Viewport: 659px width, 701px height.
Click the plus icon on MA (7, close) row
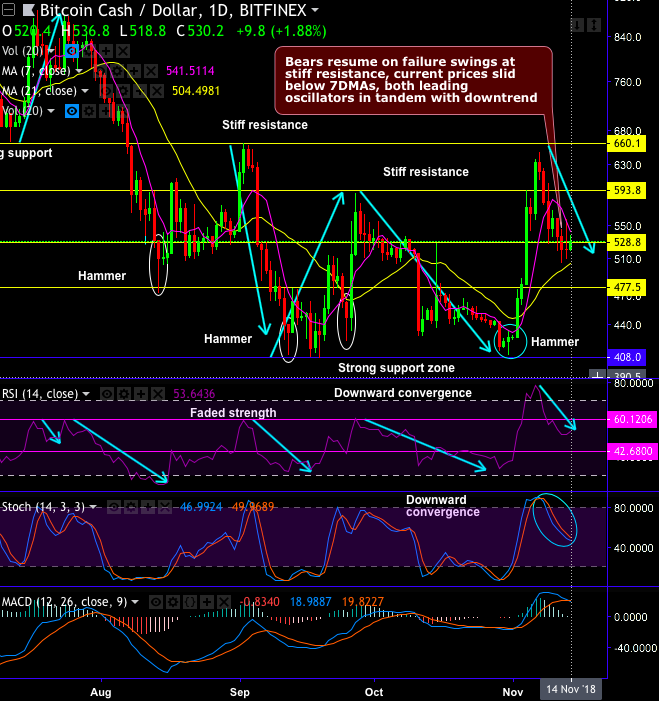tap(134, 71)
